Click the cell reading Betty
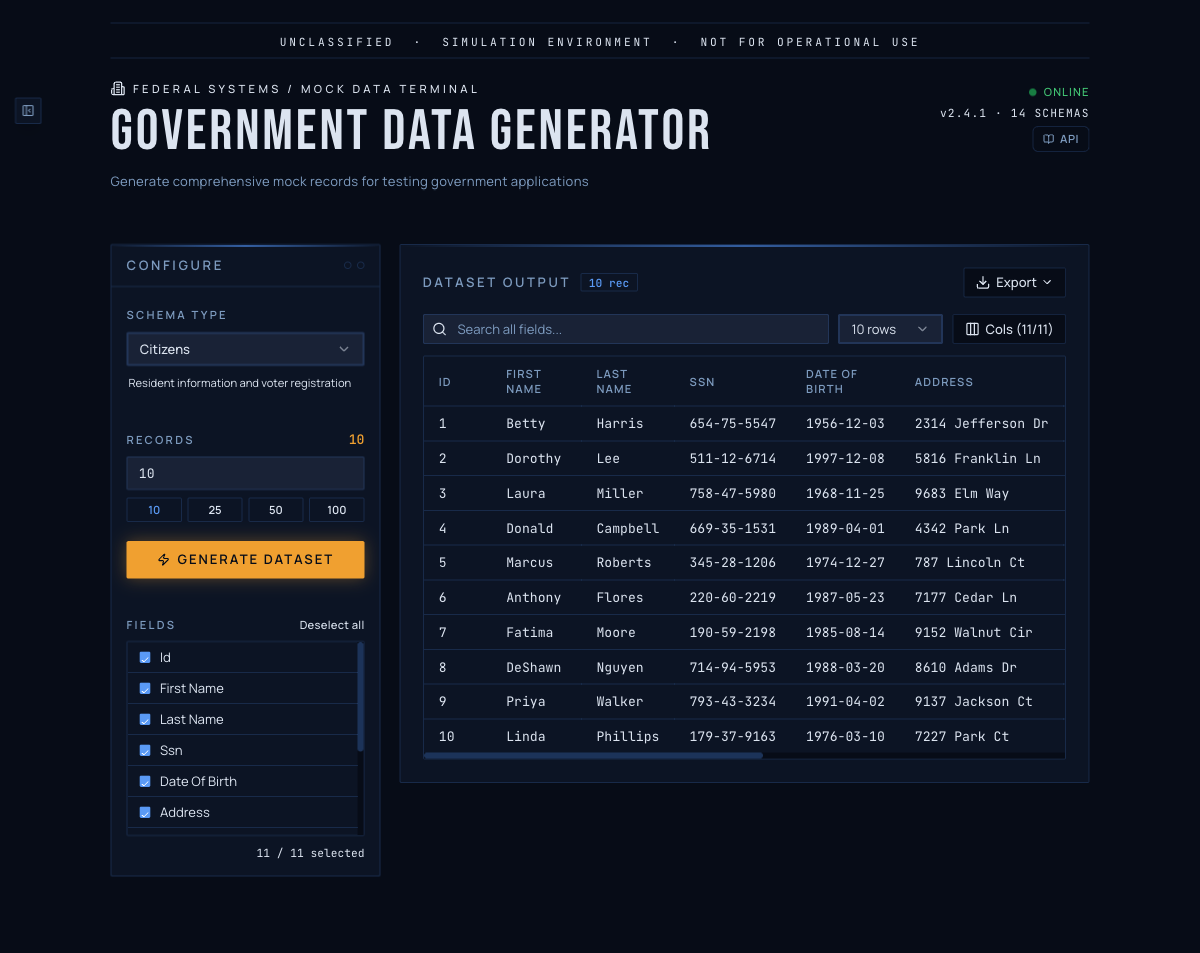The width and height of the screenshot is (1200, 953). (x=526, y=424)
